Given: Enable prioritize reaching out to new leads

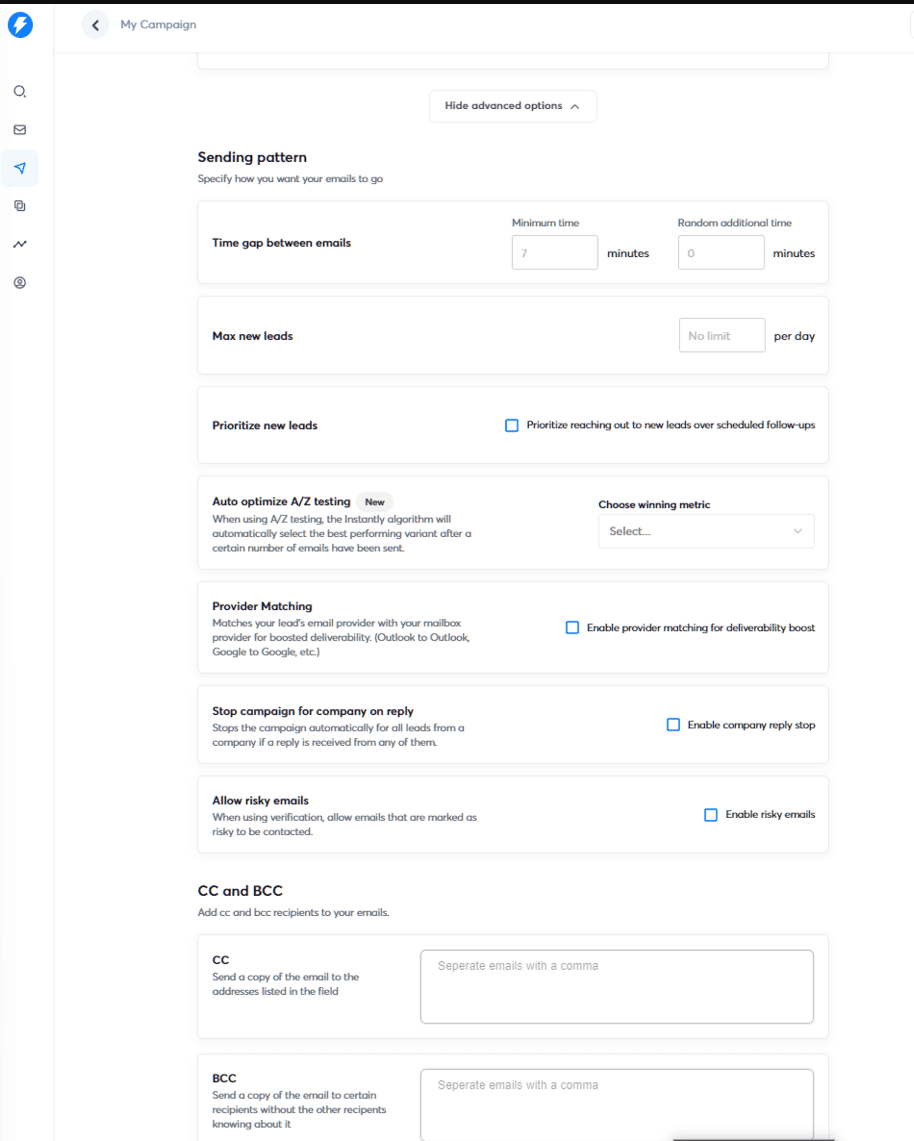Looking at the screenshot, I should click(x=511, y=425).
